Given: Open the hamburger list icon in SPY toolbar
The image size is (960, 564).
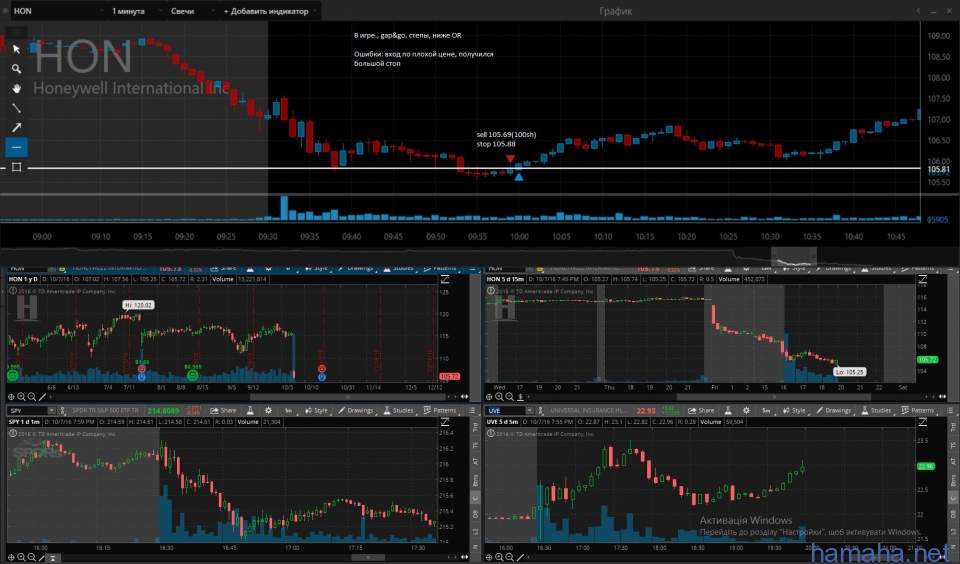Looking at the screenshot, I should [x=472, y=410].
